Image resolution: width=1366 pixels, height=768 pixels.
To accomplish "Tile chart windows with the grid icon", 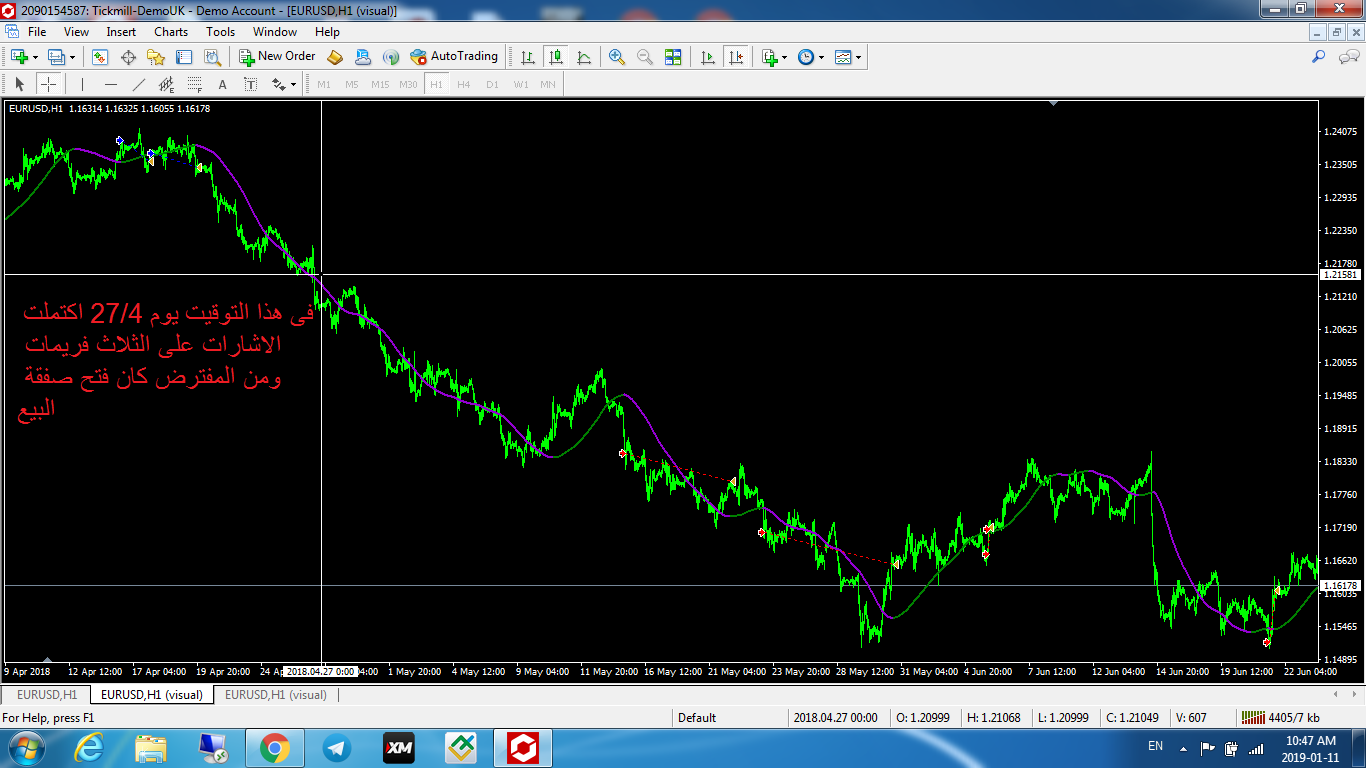I will pos(673,57).
